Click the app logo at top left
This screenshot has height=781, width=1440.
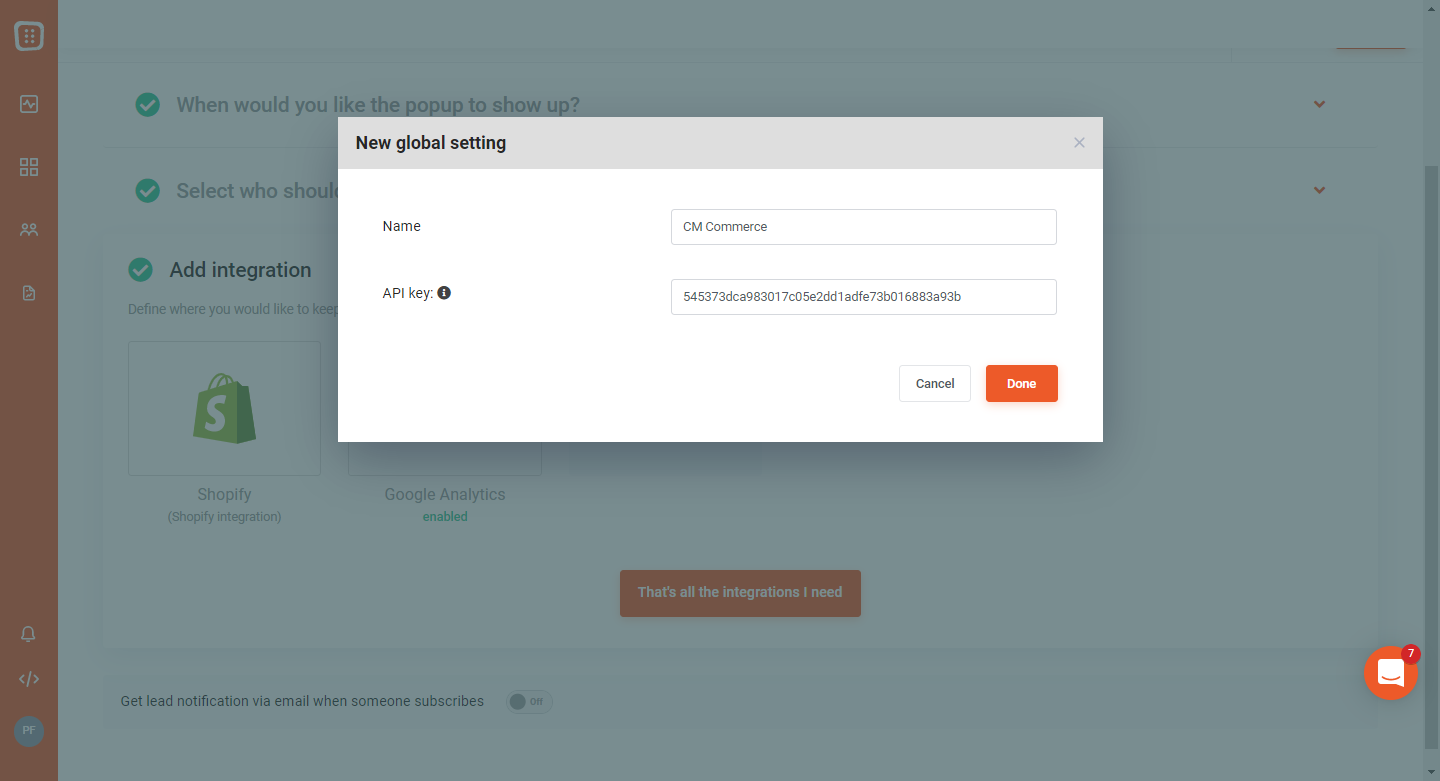point(29,36)
